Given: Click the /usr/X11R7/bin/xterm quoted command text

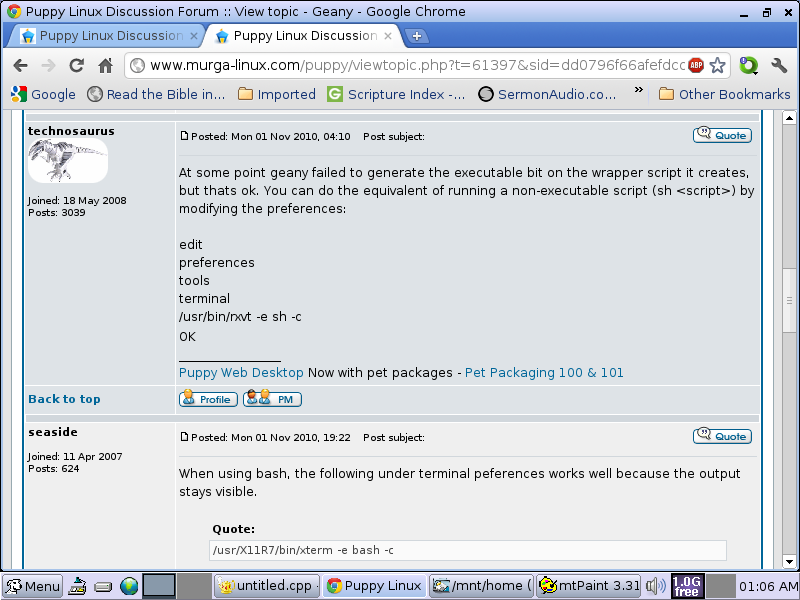Looking at the screenshot, I should coord(303,551).
